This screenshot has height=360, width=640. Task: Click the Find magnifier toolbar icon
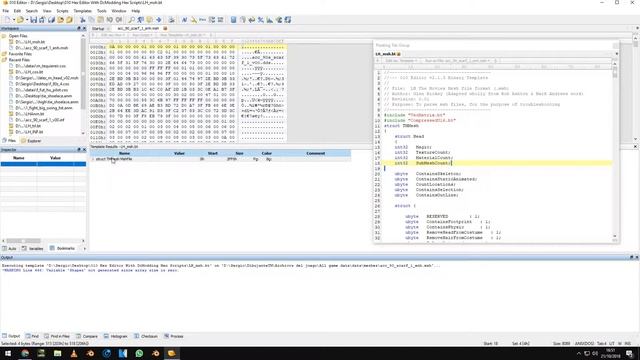coord(131,20)
